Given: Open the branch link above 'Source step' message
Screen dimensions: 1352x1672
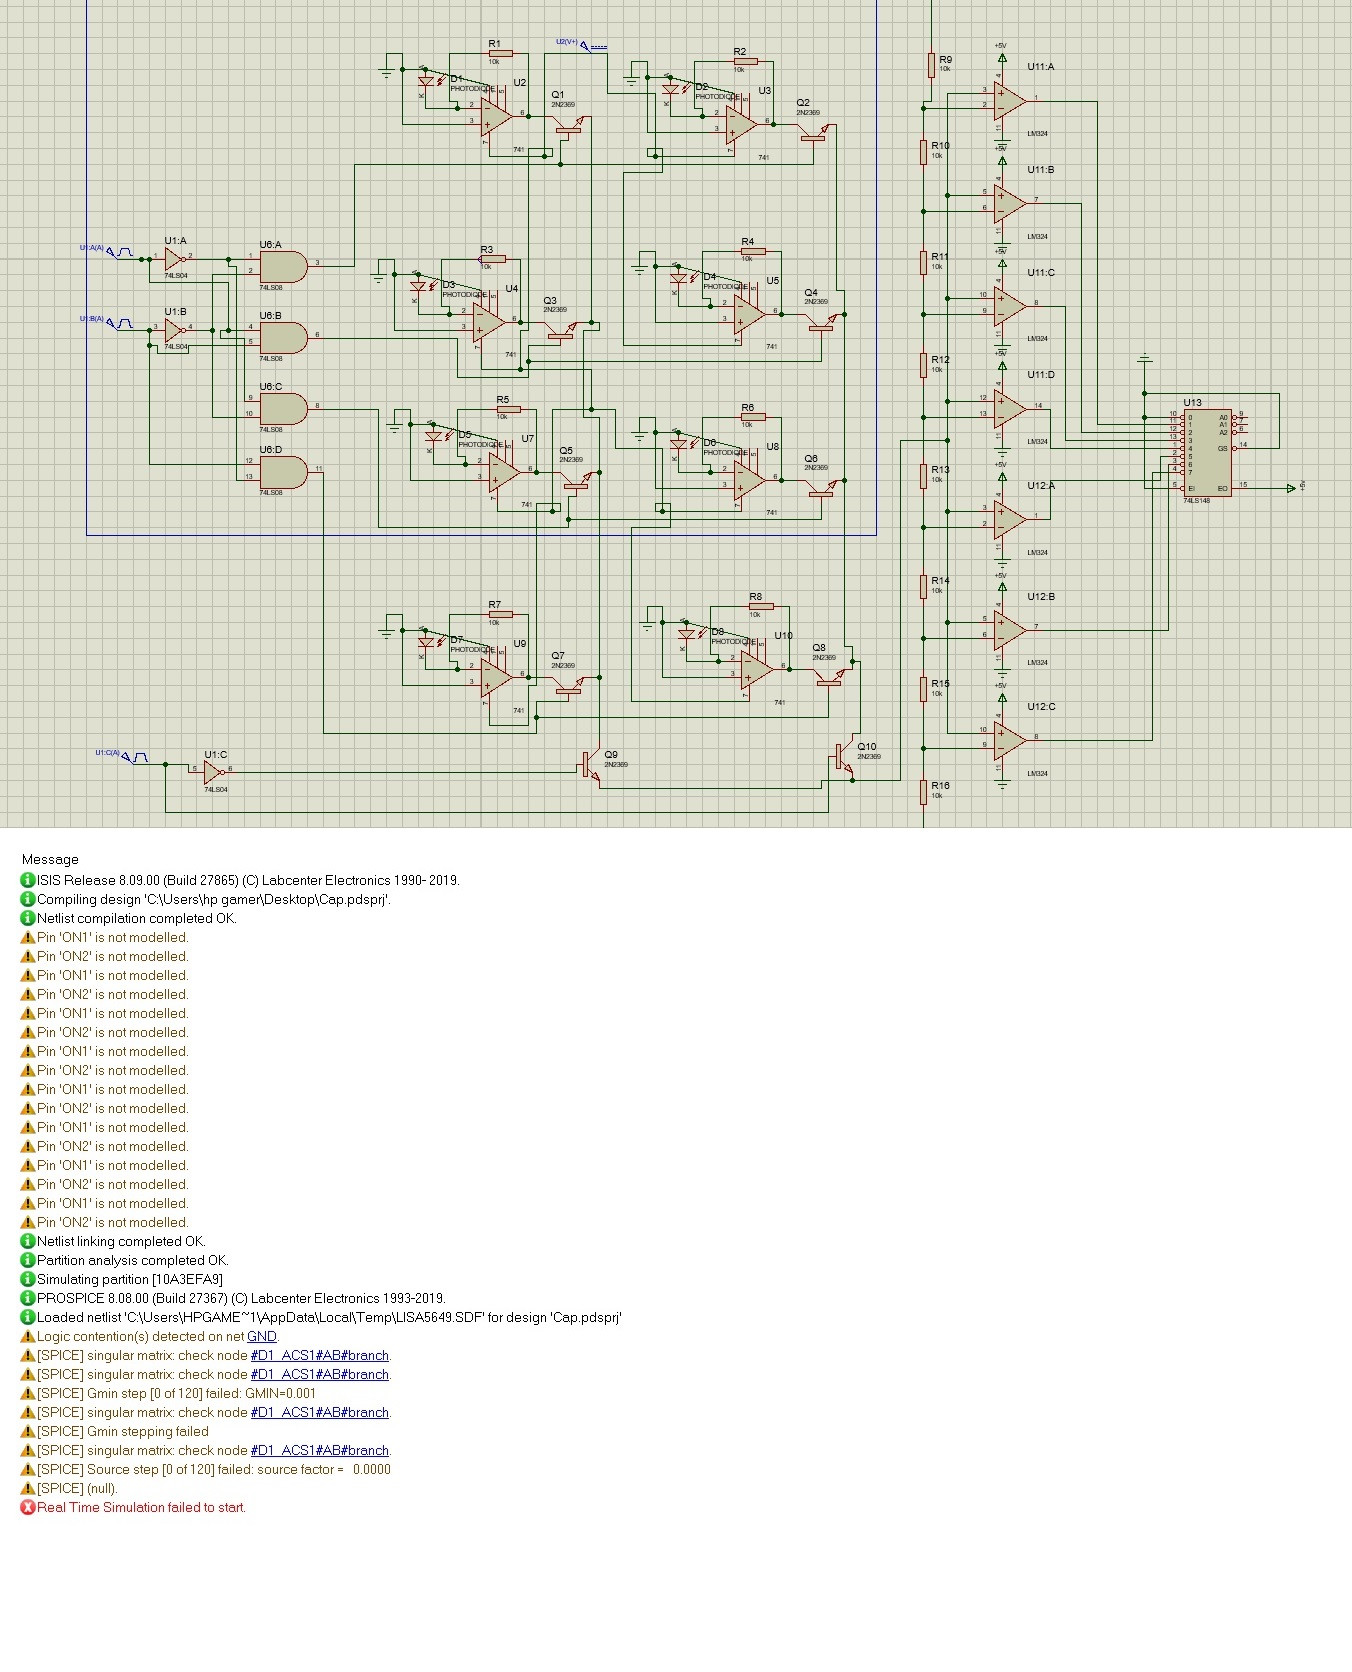Looking at the screenshot, I should 320,1450.
